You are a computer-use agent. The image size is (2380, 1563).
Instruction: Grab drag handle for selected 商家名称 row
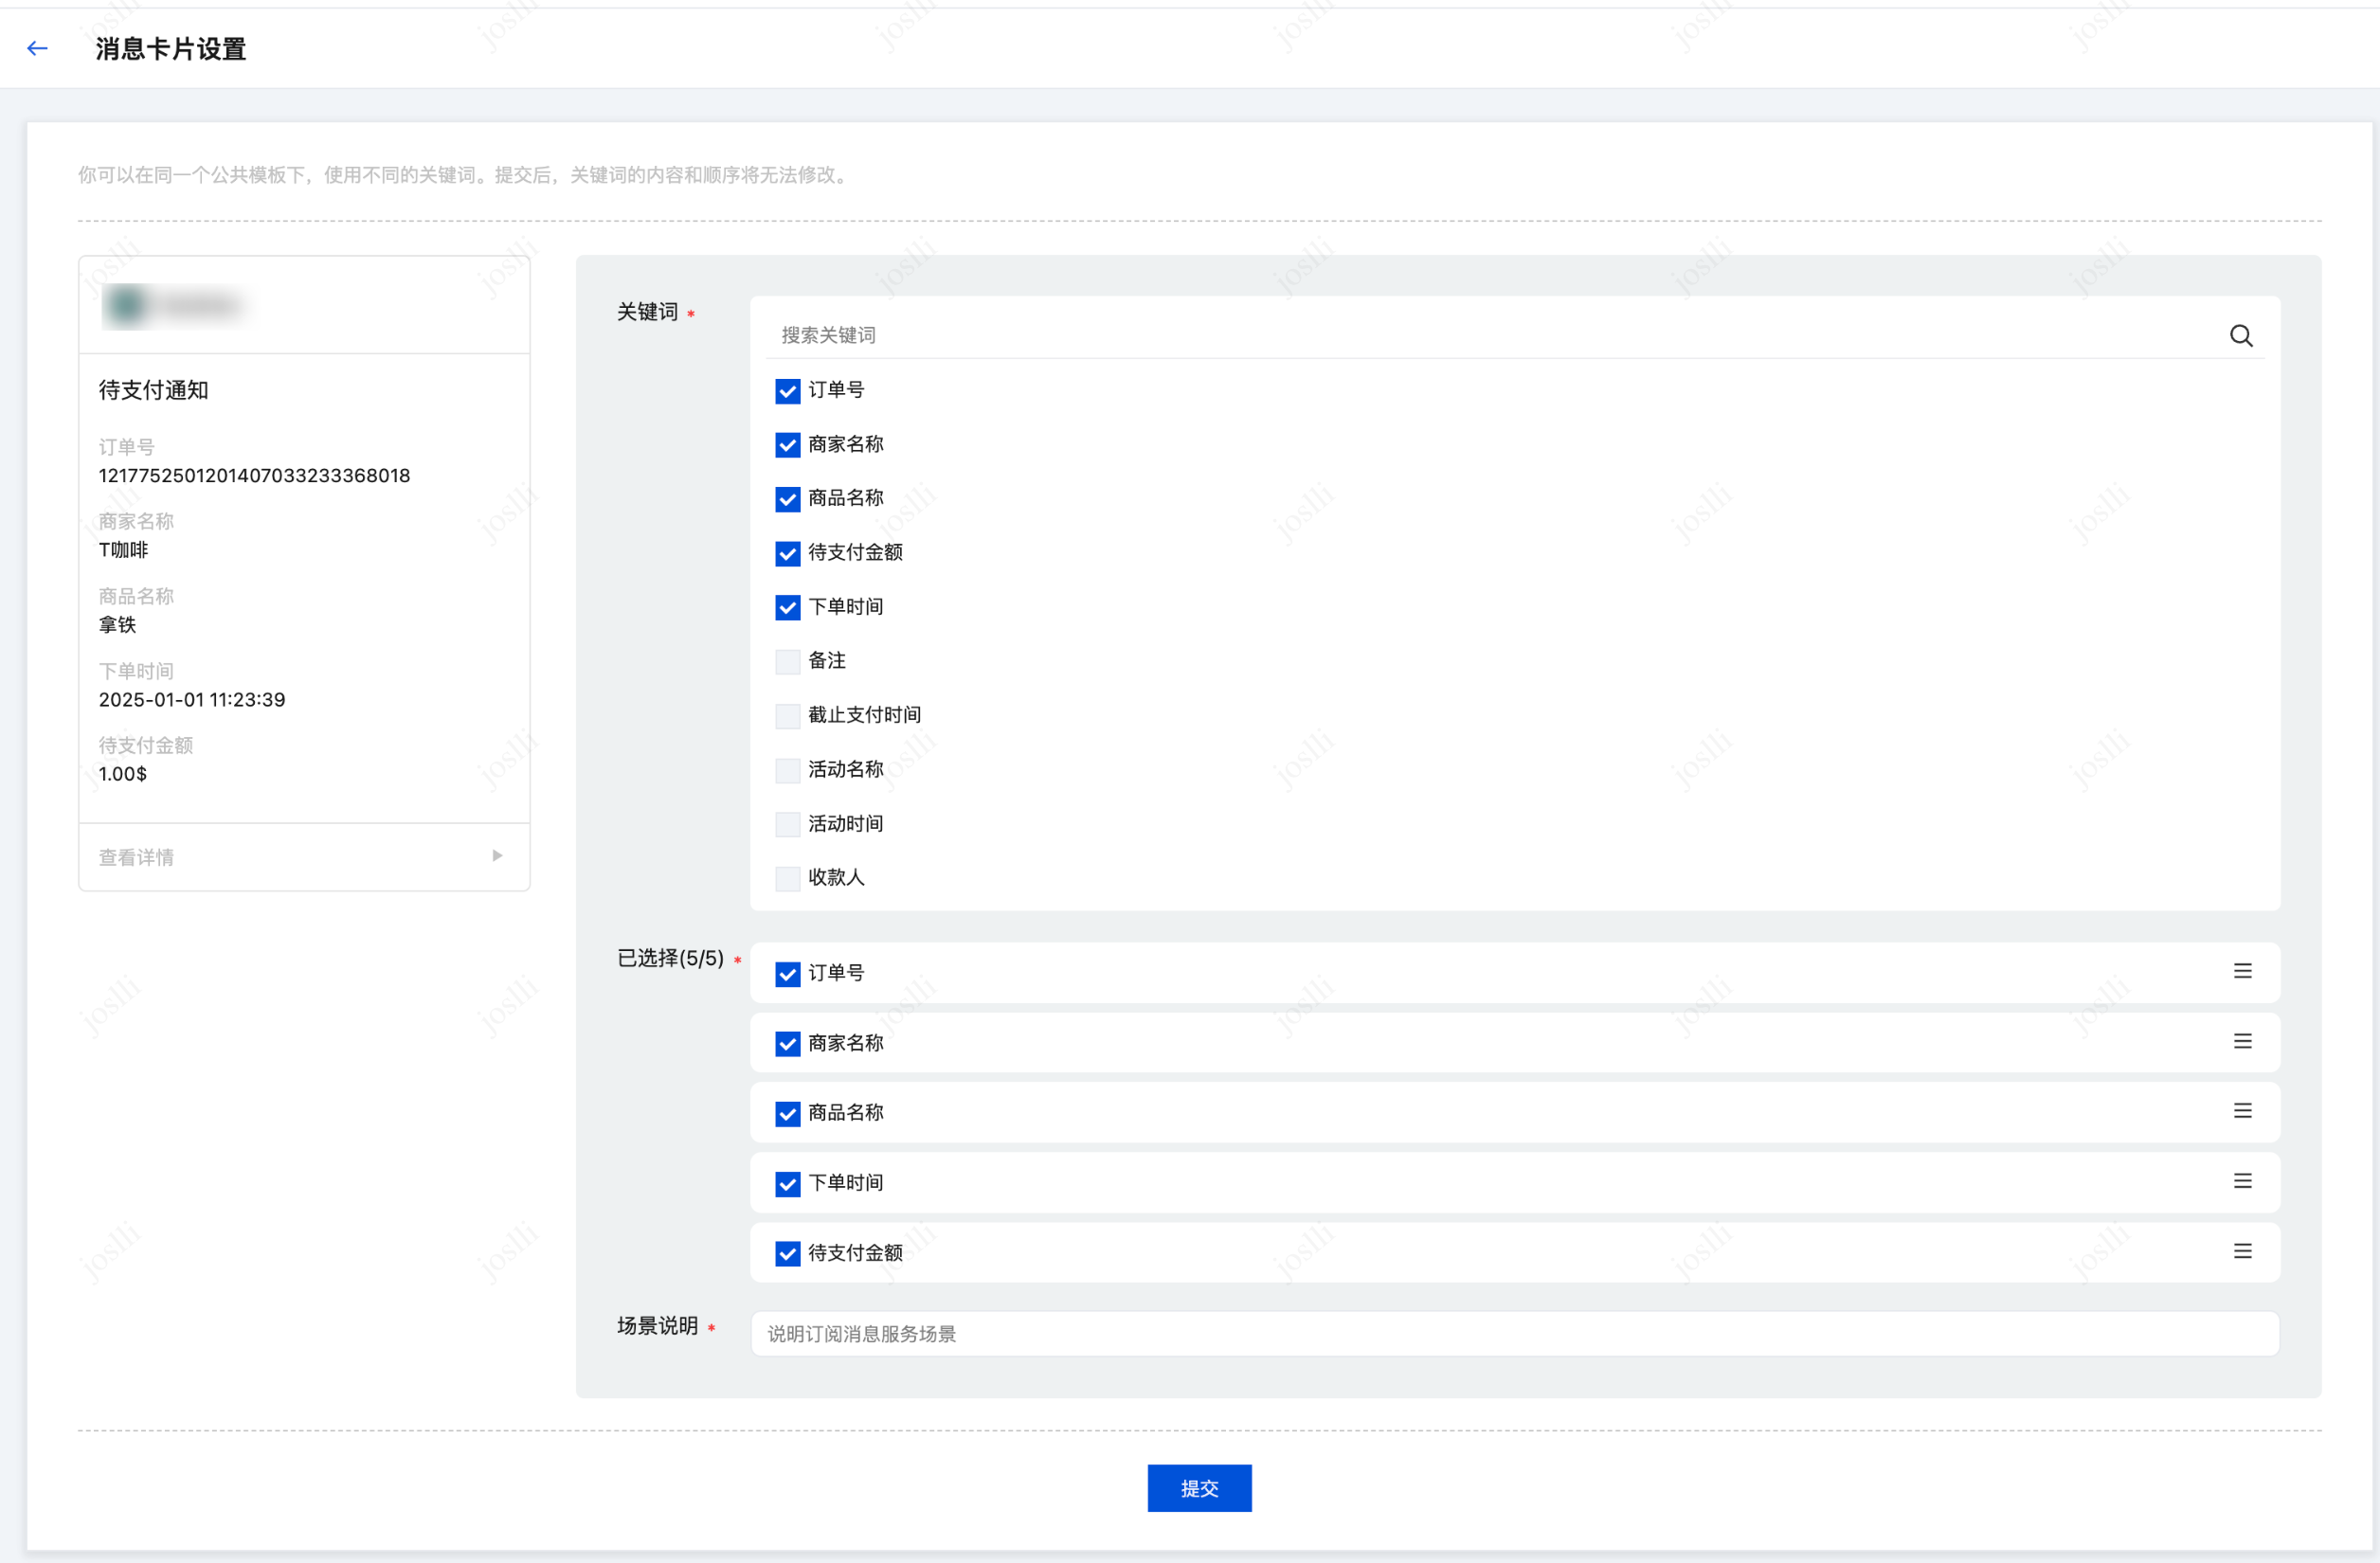click(2242, 1041)
